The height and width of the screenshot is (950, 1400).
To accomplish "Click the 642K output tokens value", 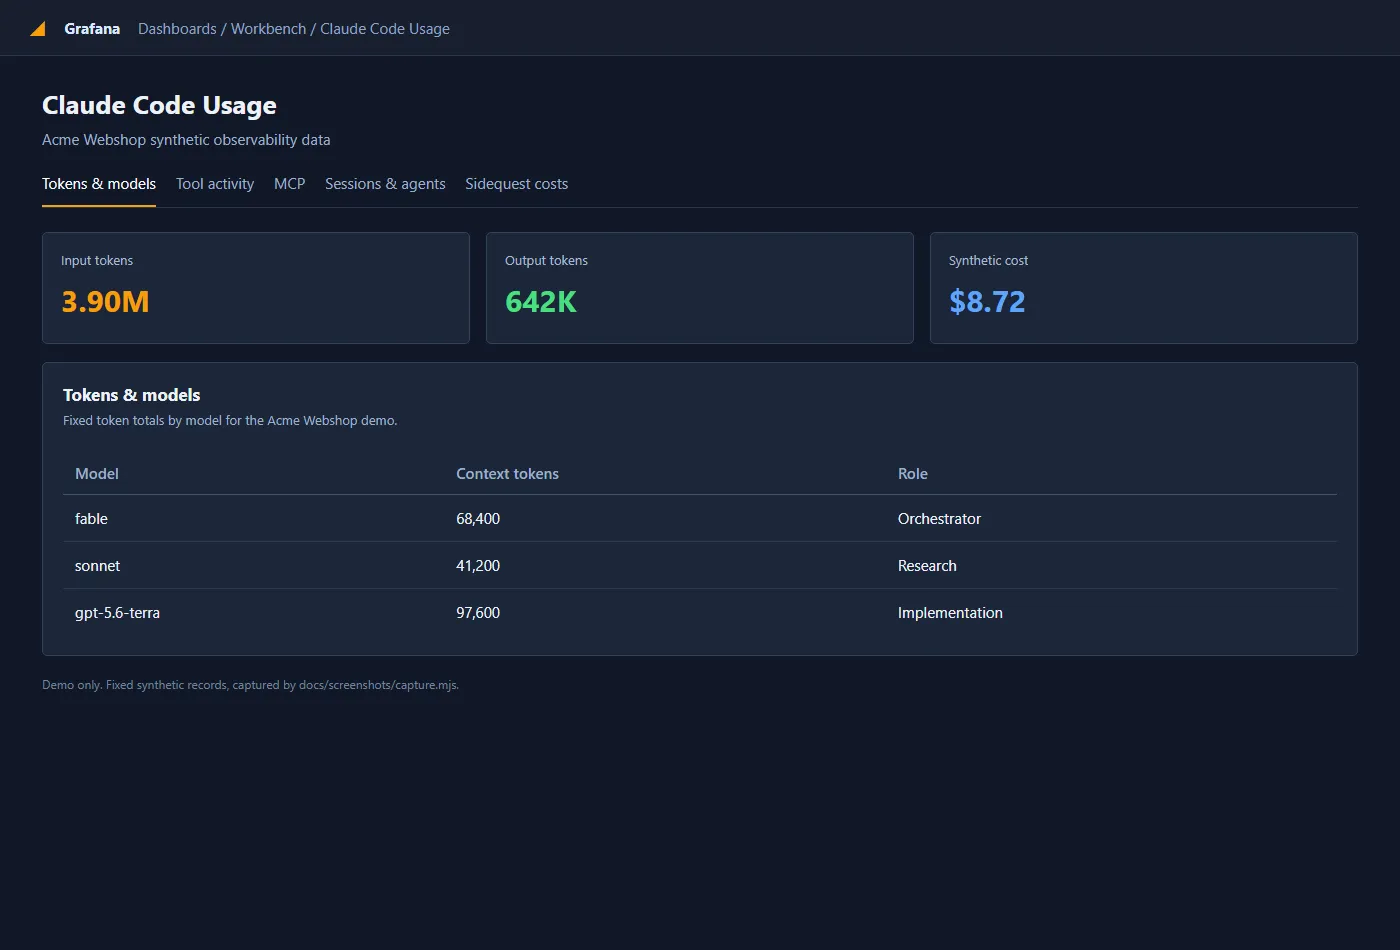I will [541, 302].
